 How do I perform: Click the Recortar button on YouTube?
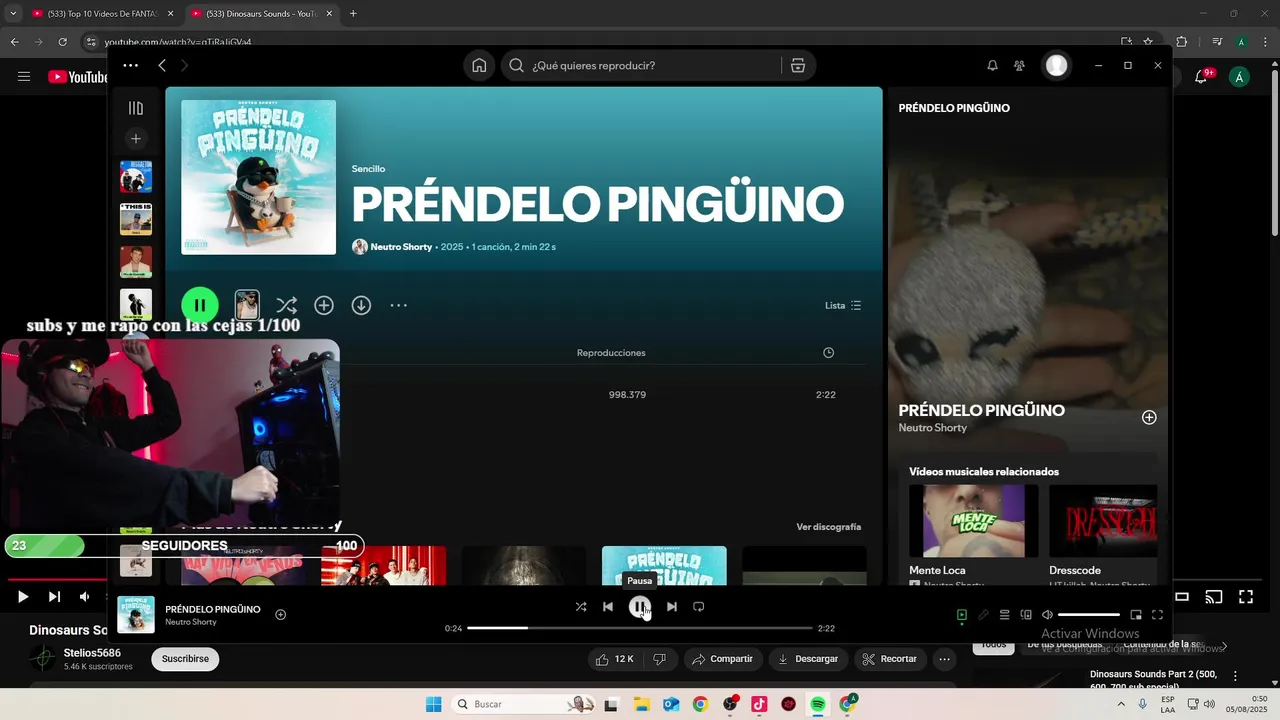click(x=891, y=659)
